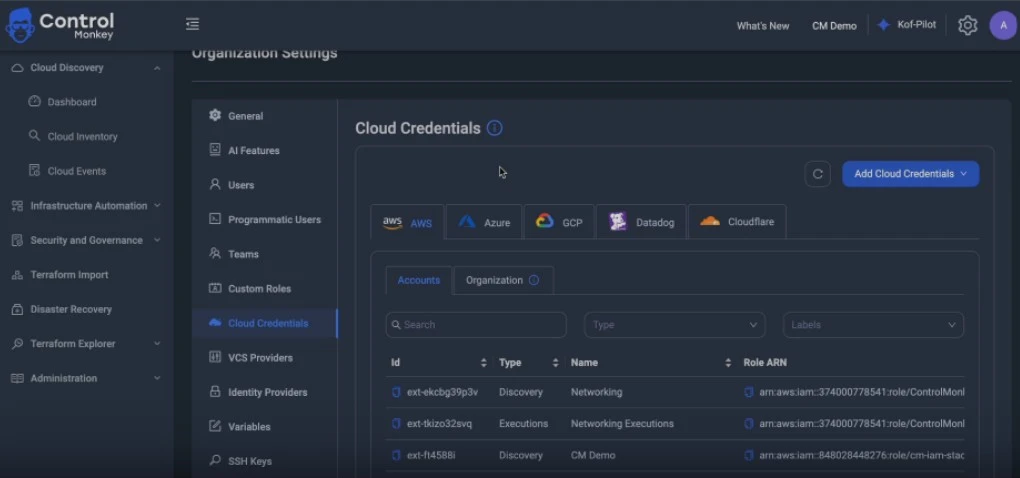The width and height of the screenshot is (1020, 478).
Task: Click the Disaster Recovery icon
Action: [18, 310]
